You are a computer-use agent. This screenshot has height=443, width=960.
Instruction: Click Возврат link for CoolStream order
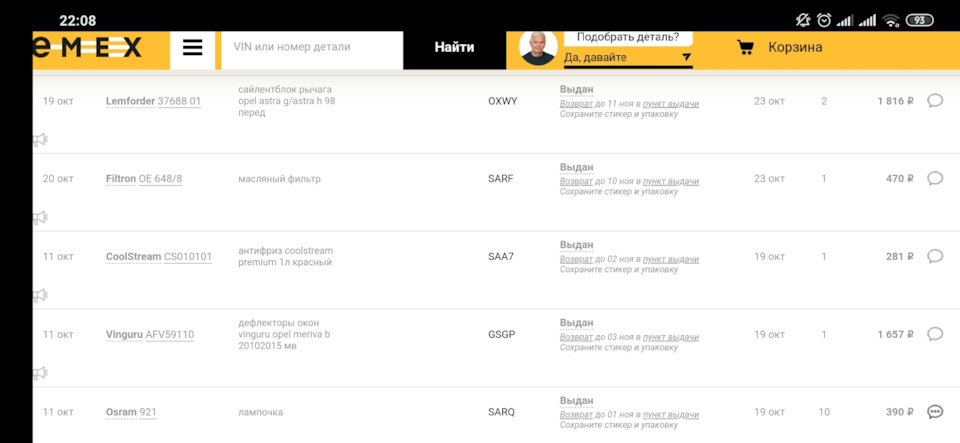coord(576,259)
